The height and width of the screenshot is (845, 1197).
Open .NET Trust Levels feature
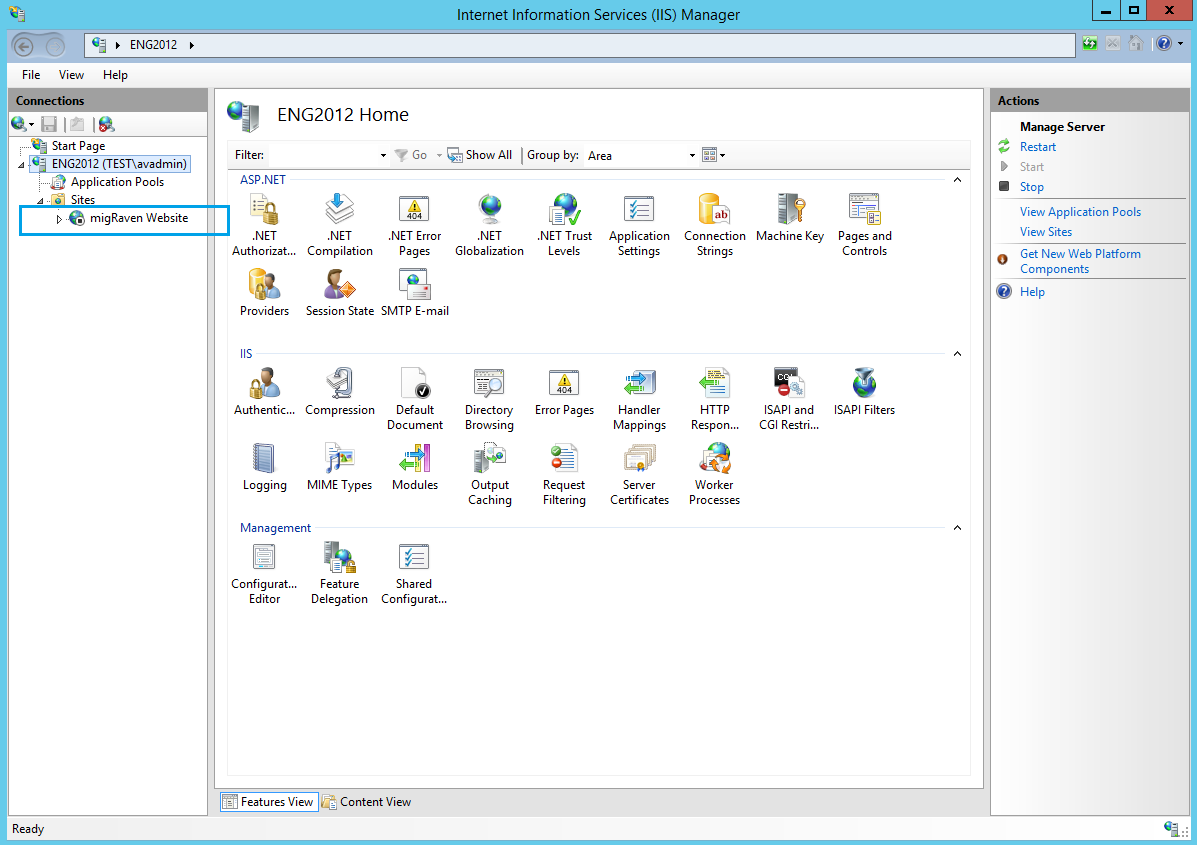pos(564,225)
